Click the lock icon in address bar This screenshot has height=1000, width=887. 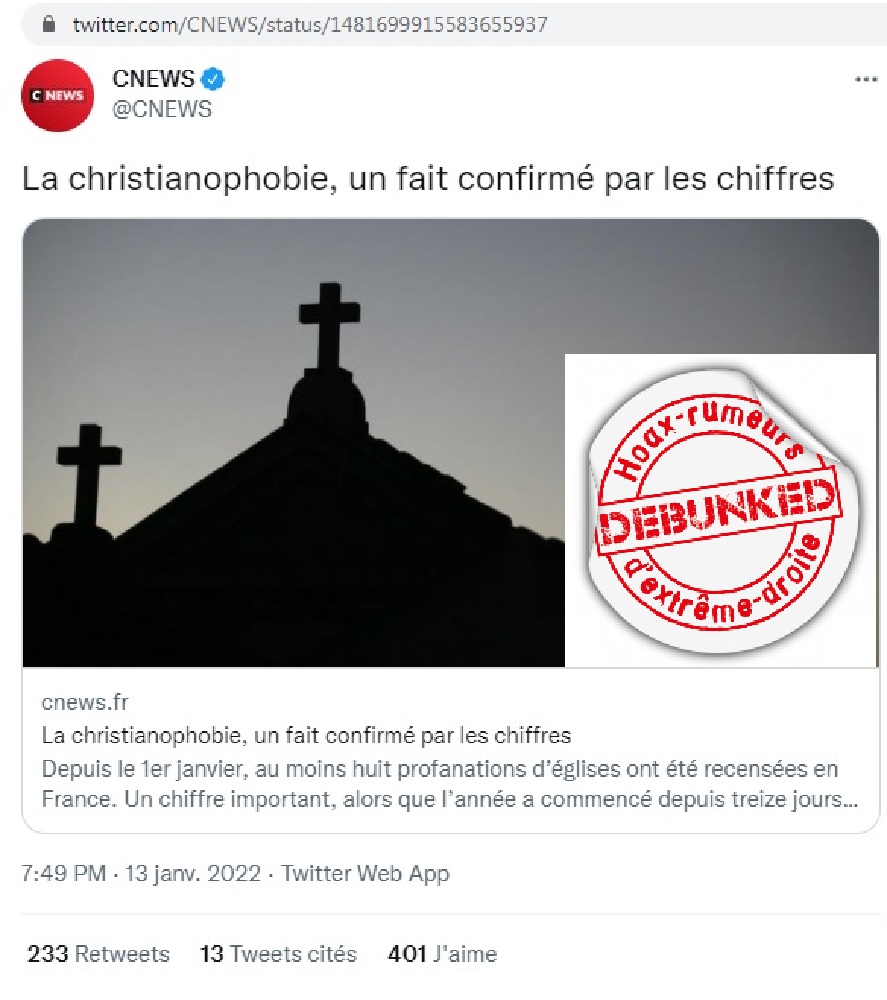(48, 24)
